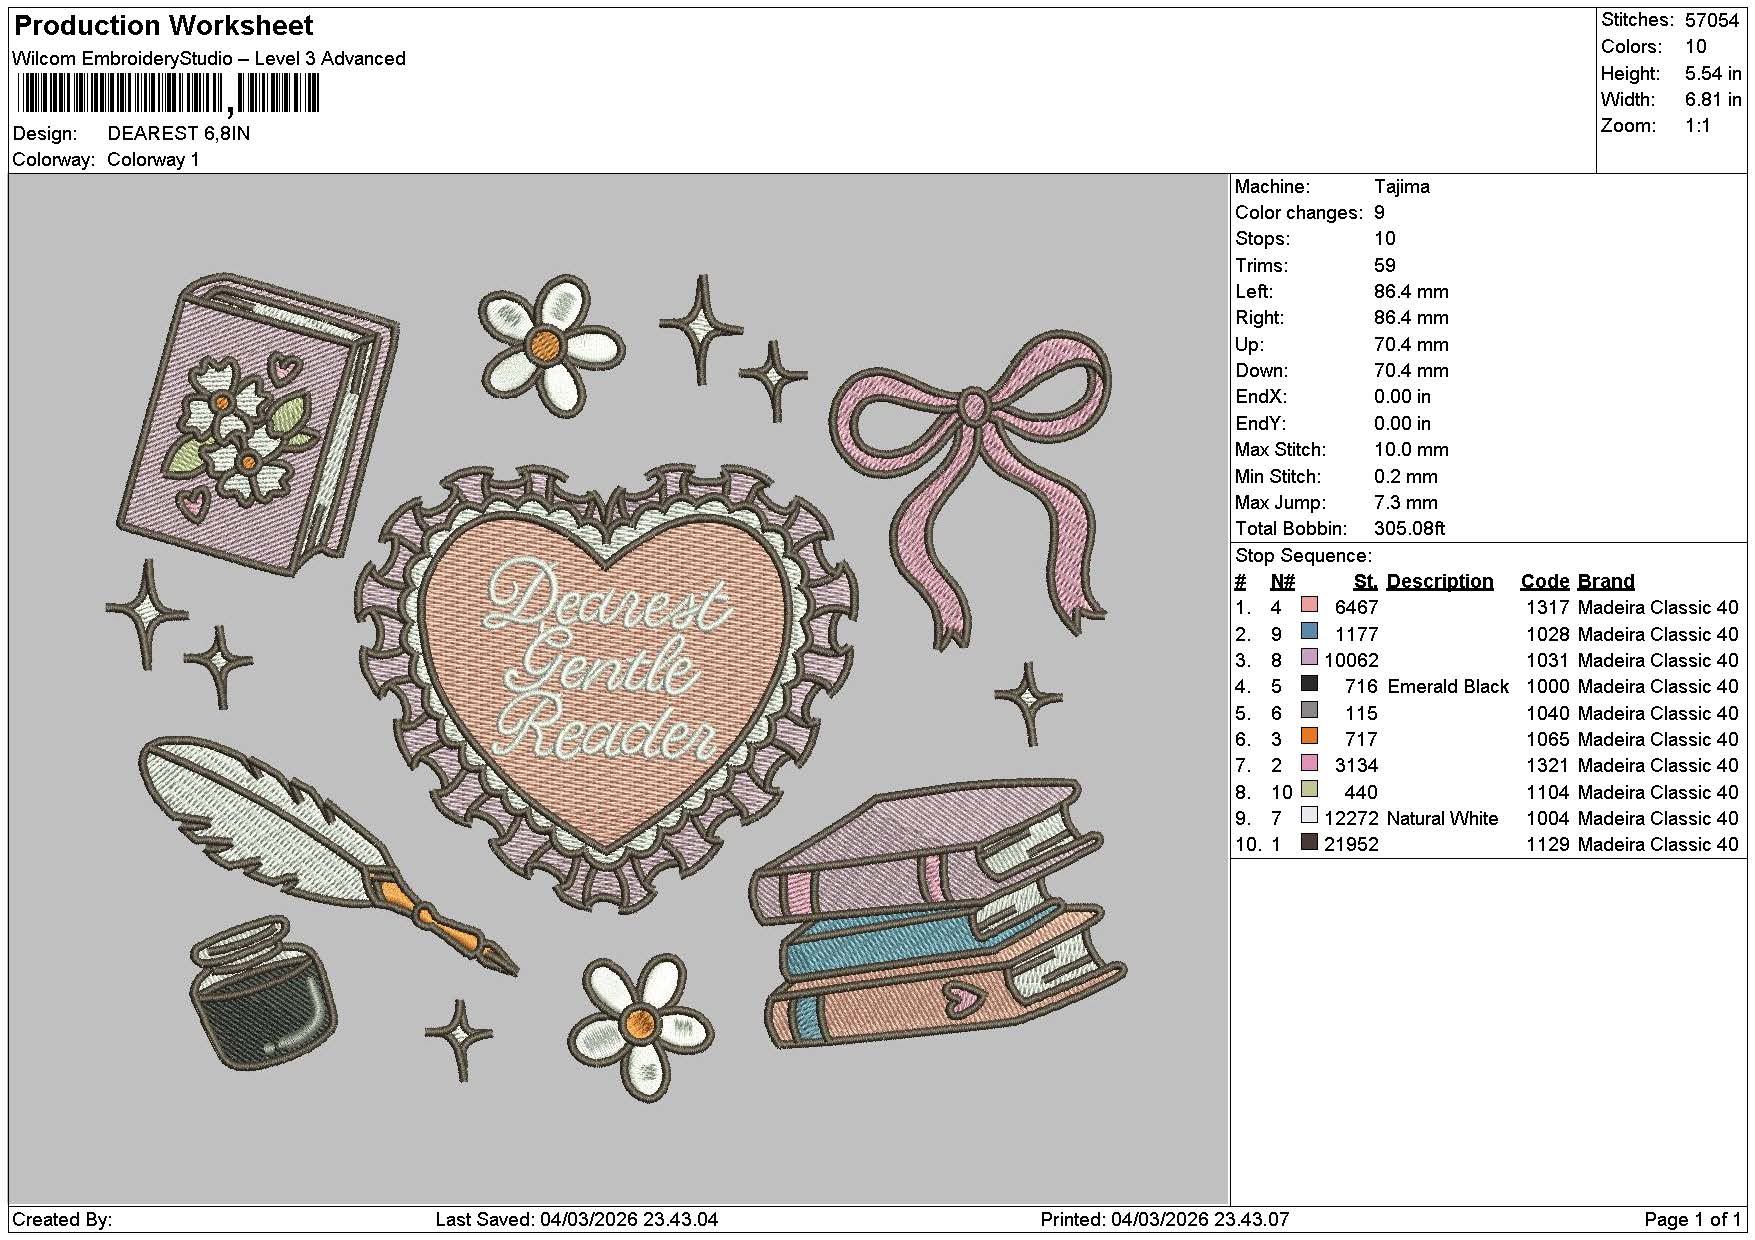Click the 'Emerald Black' description text
Image resolution: width=1755 pixels, height=1240 pixels.
[x=1448, y=687]
